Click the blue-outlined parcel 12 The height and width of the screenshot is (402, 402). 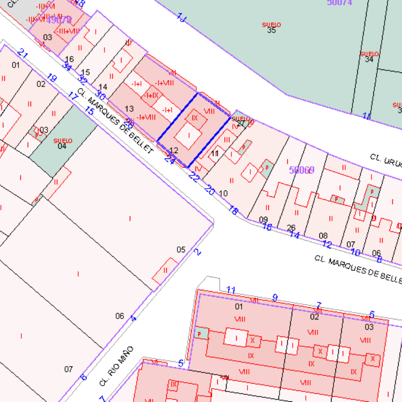(x=194, y=130)
